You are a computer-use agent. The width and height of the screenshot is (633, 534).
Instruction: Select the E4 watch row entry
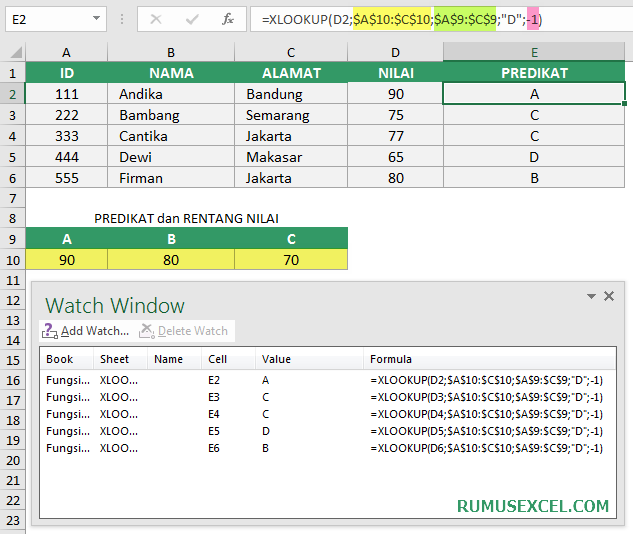[x=328, y=414]
